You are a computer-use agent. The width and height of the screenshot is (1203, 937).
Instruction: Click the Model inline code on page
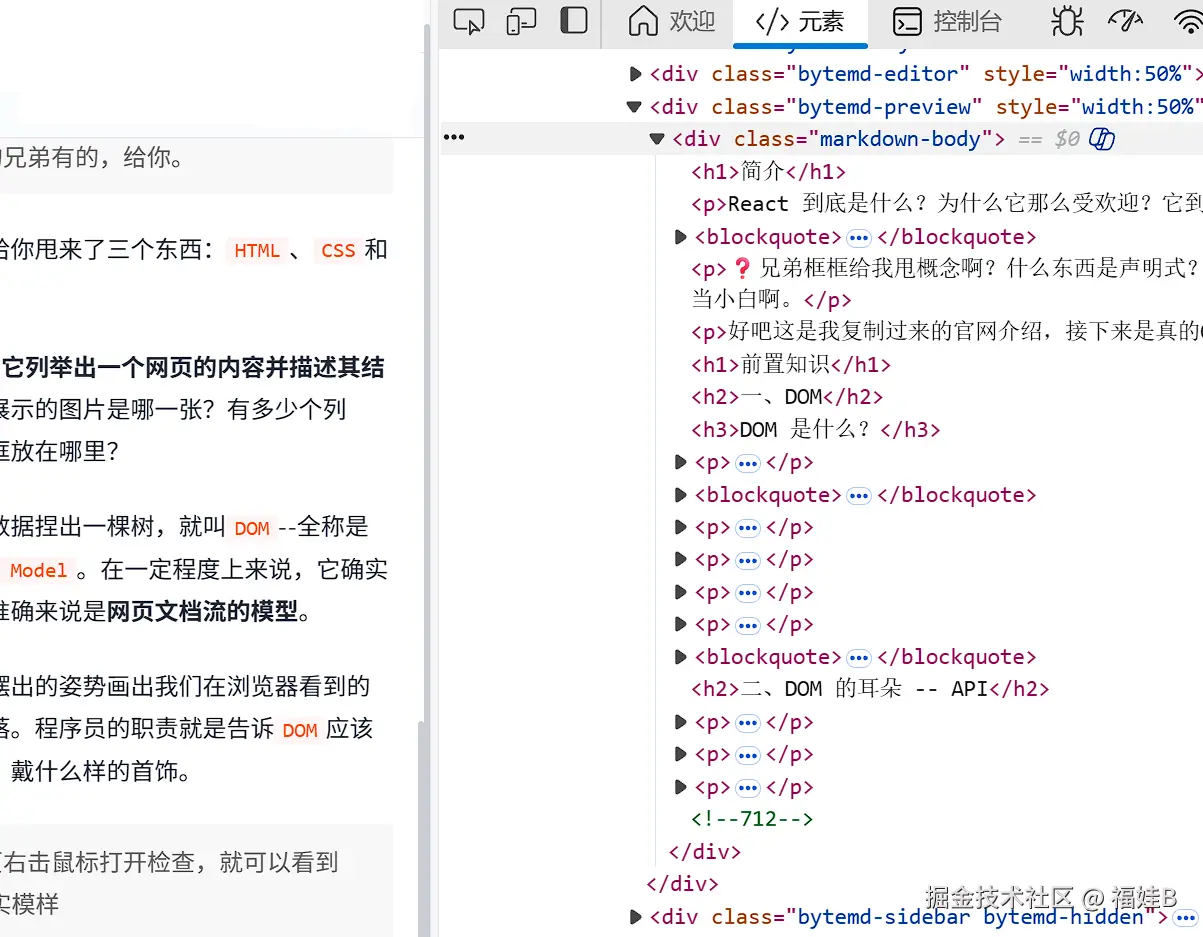(x=39, y=571)
